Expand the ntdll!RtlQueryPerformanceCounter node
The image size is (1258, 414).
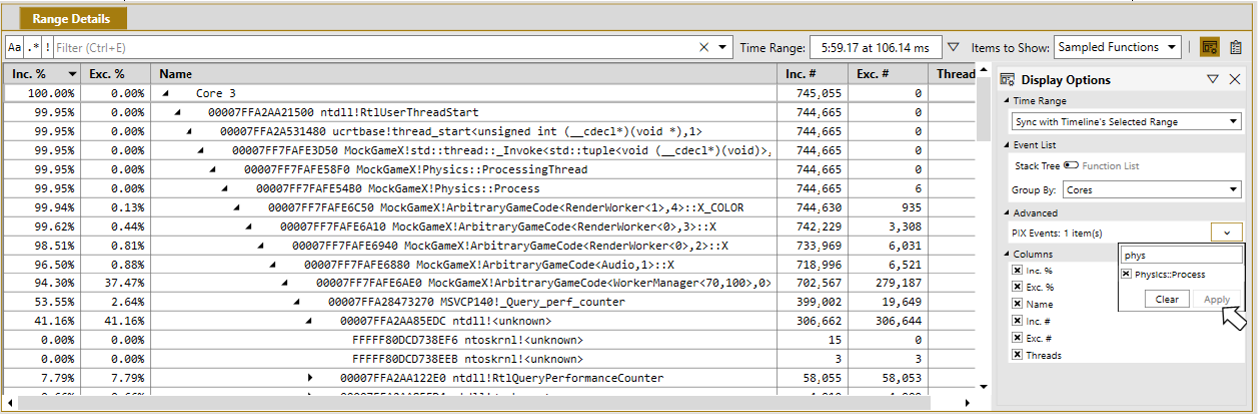(x=310, y=378)
